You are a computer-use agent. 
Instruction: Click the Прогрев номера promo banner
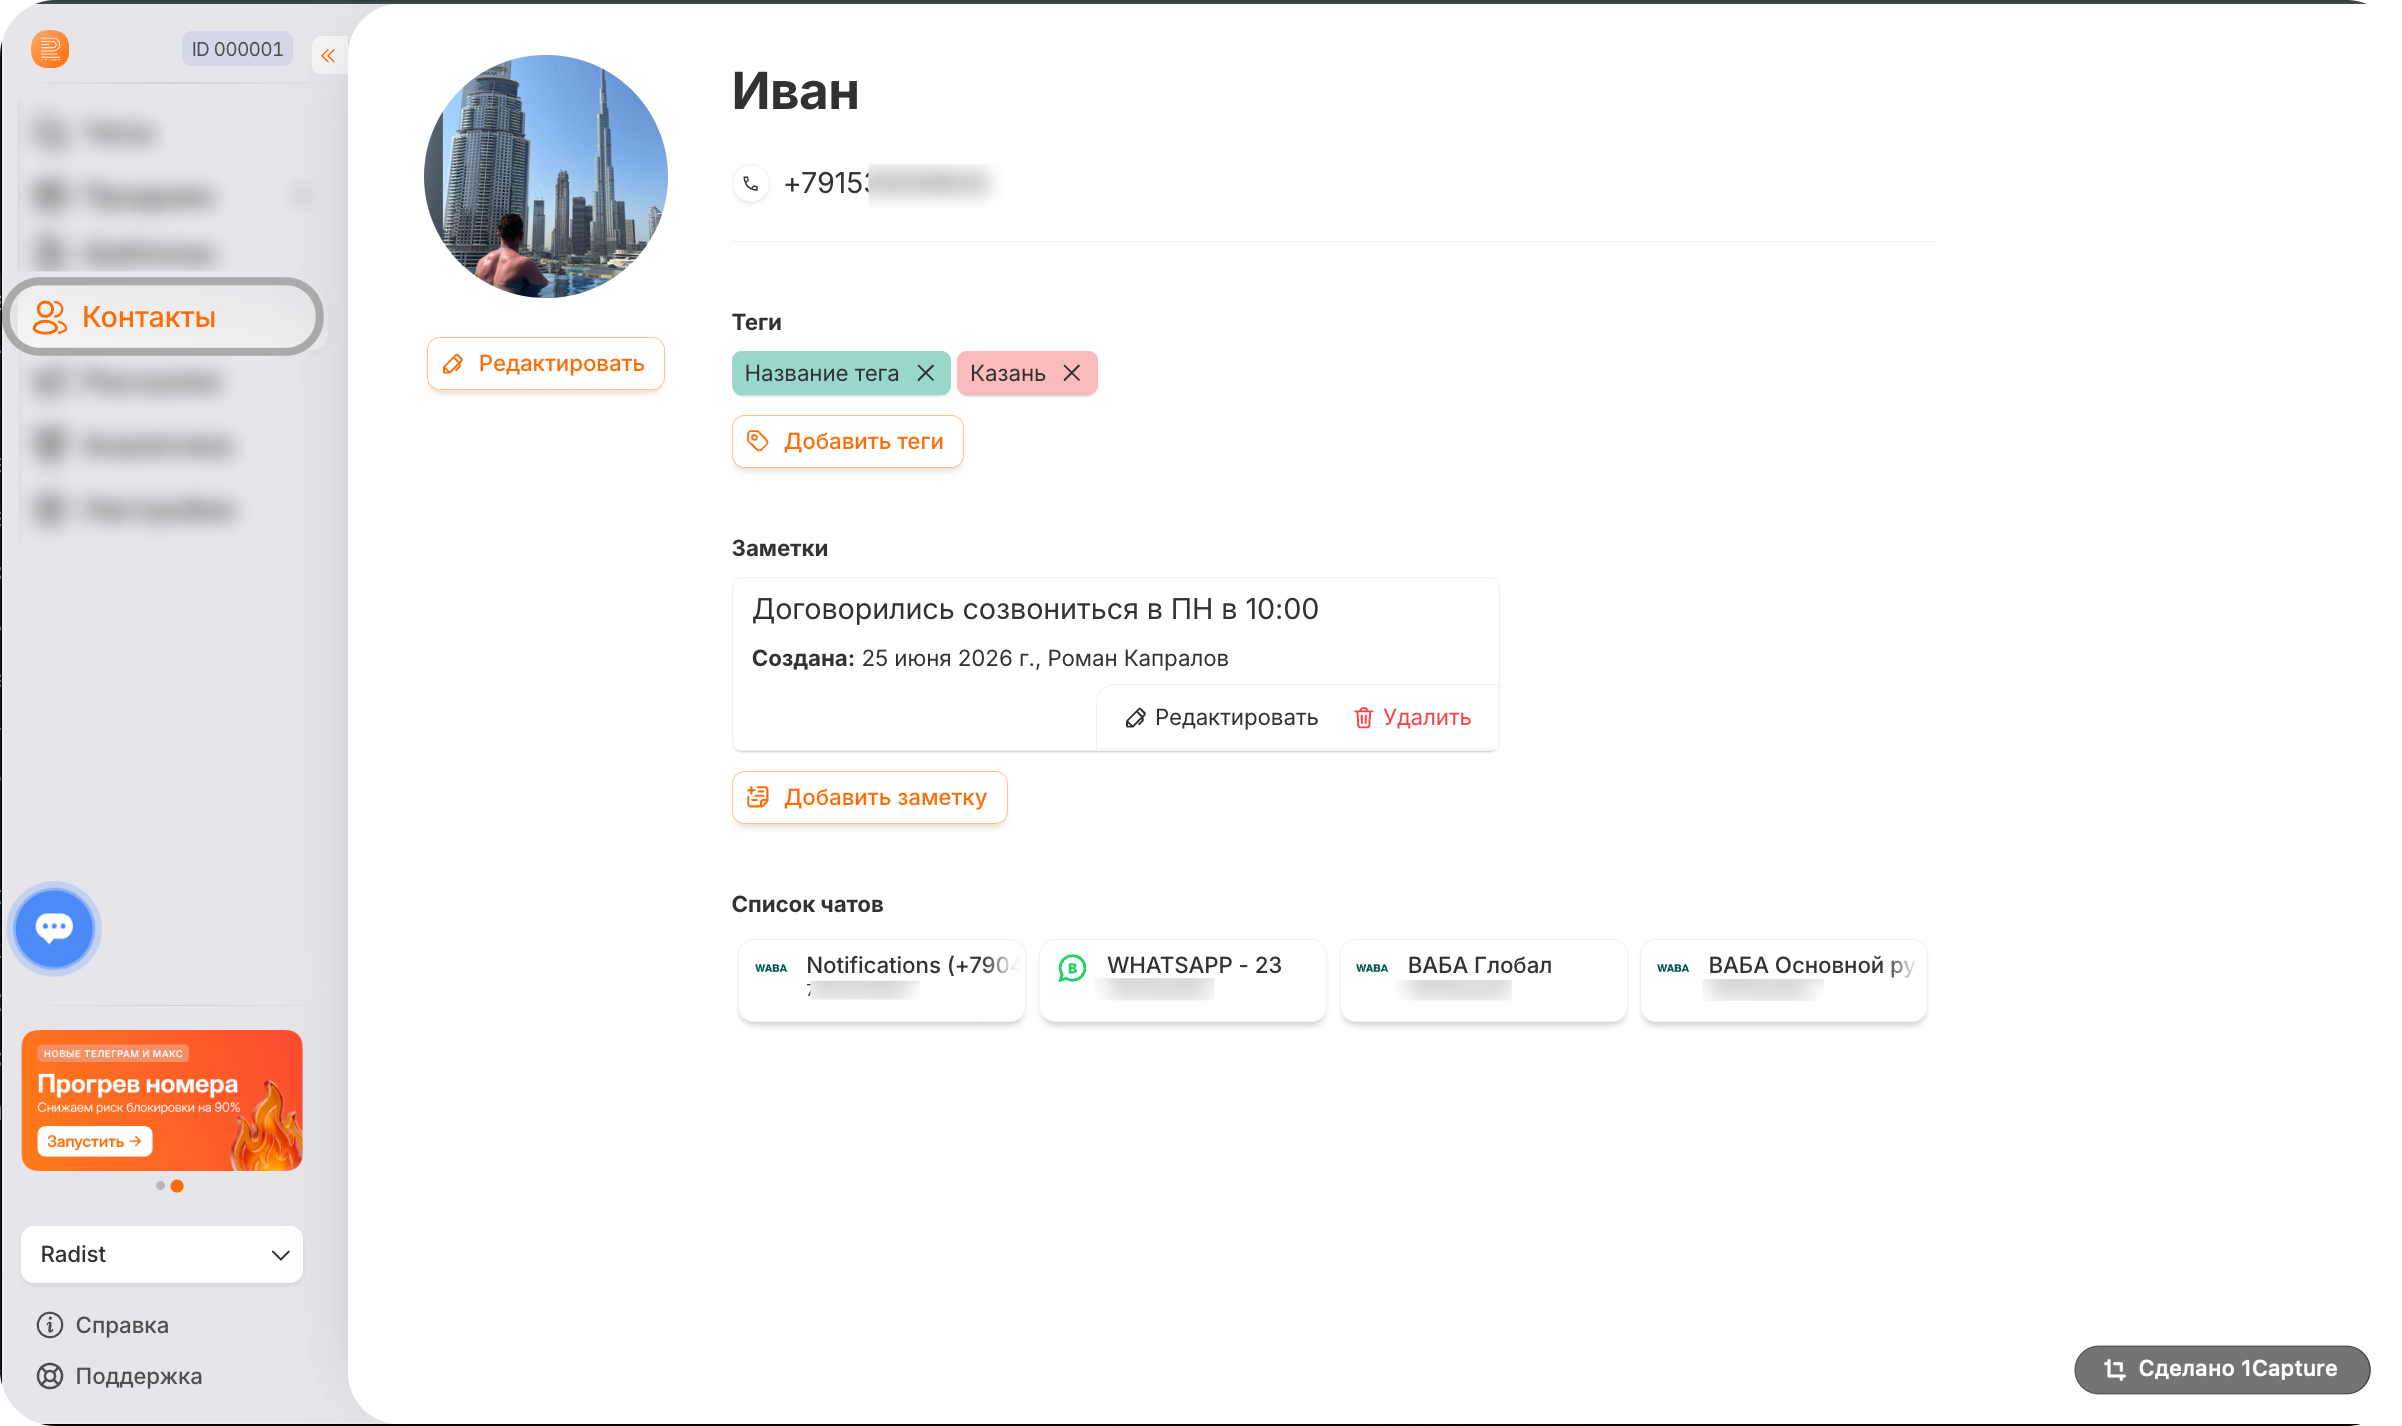point(162,1100)
